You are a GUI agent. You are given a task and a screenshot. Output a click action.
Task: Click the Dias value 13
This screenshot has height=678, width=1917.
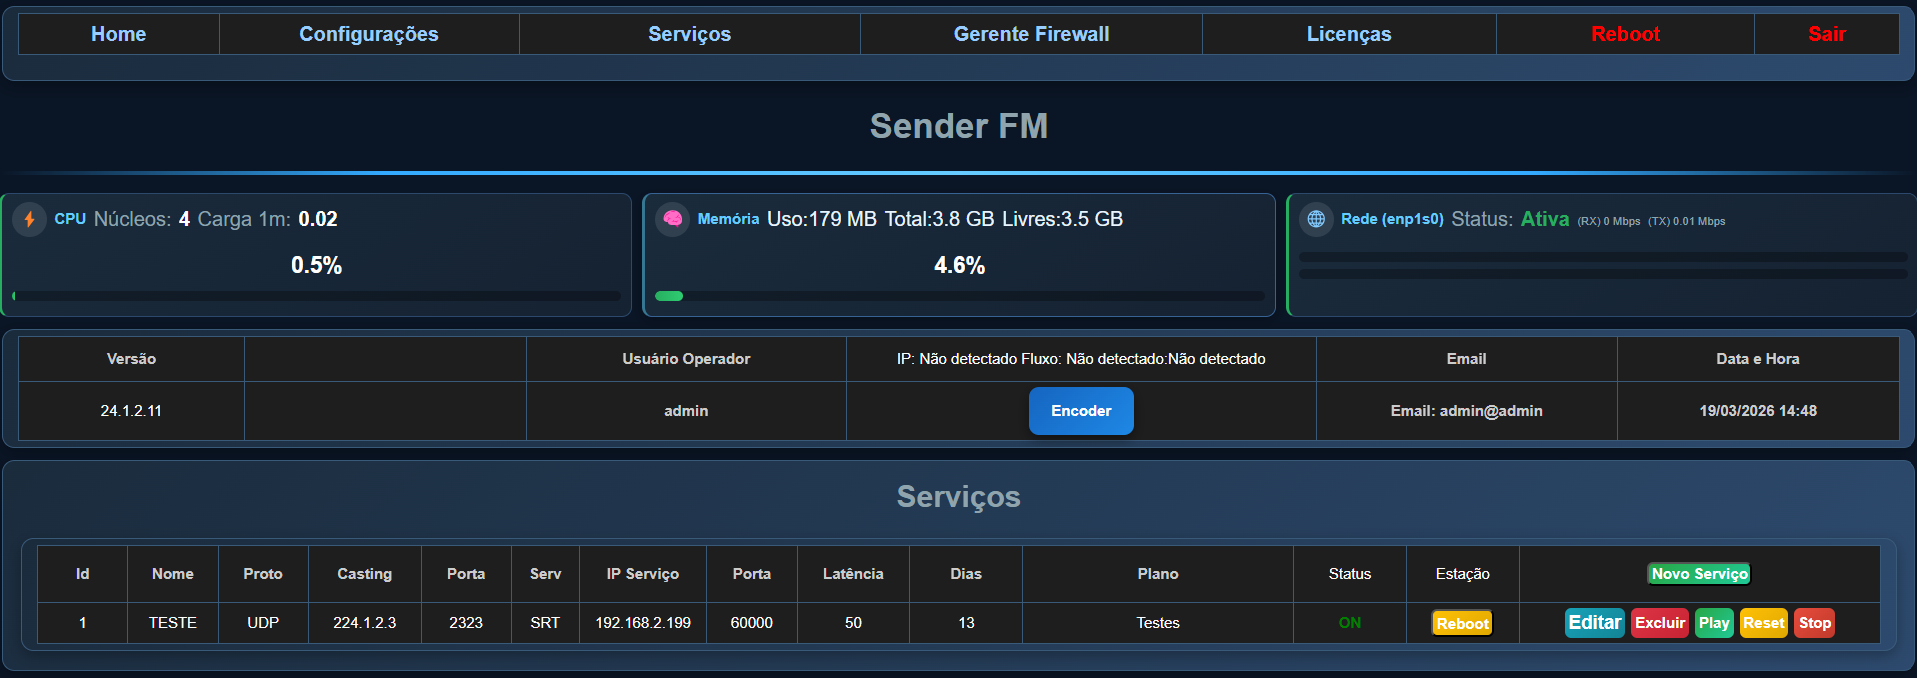[x=966, y=623]
